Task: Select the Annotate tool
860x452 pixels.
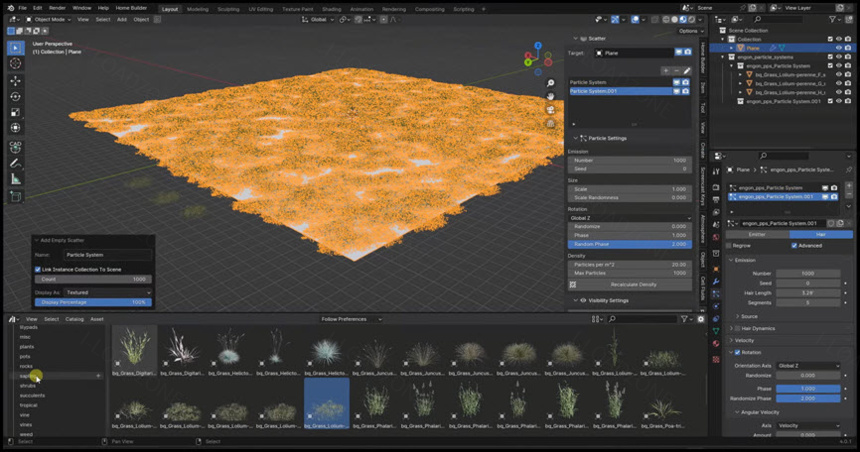Action: click(15, 163)
